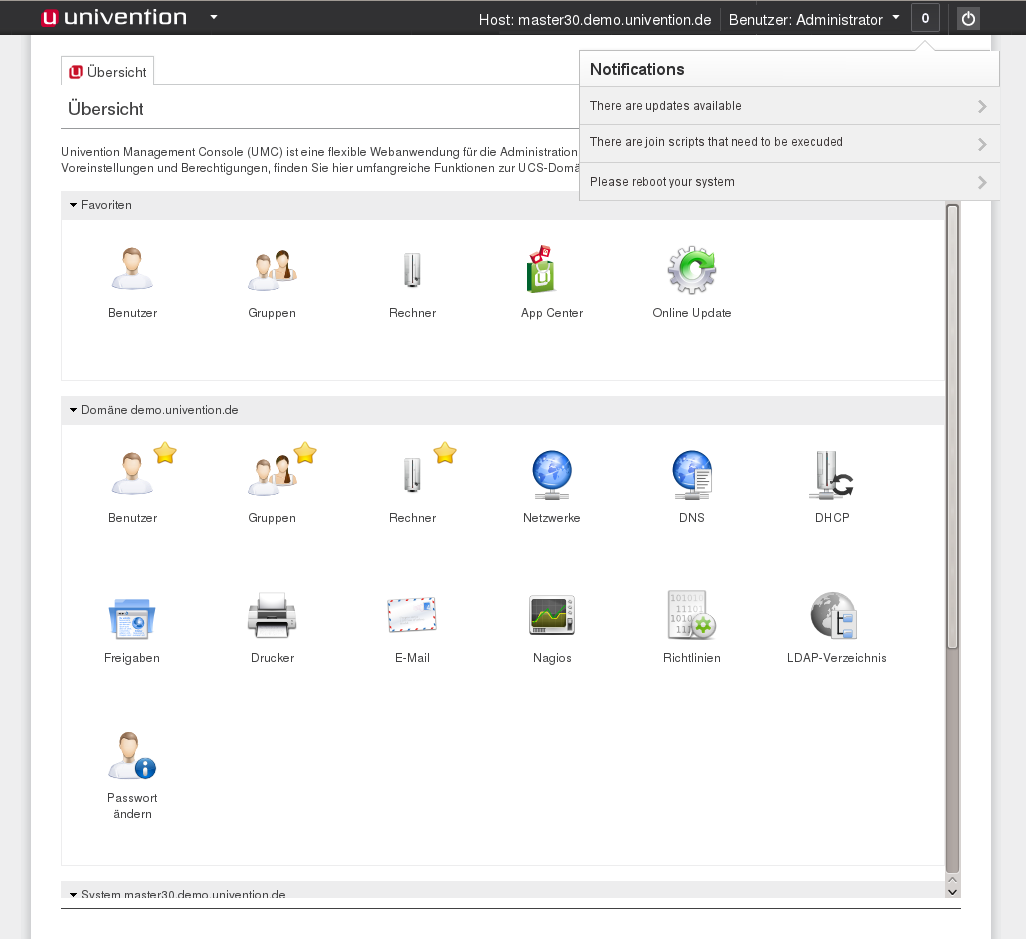Open dropdown arrow next to univention logo

pos(214,18)
